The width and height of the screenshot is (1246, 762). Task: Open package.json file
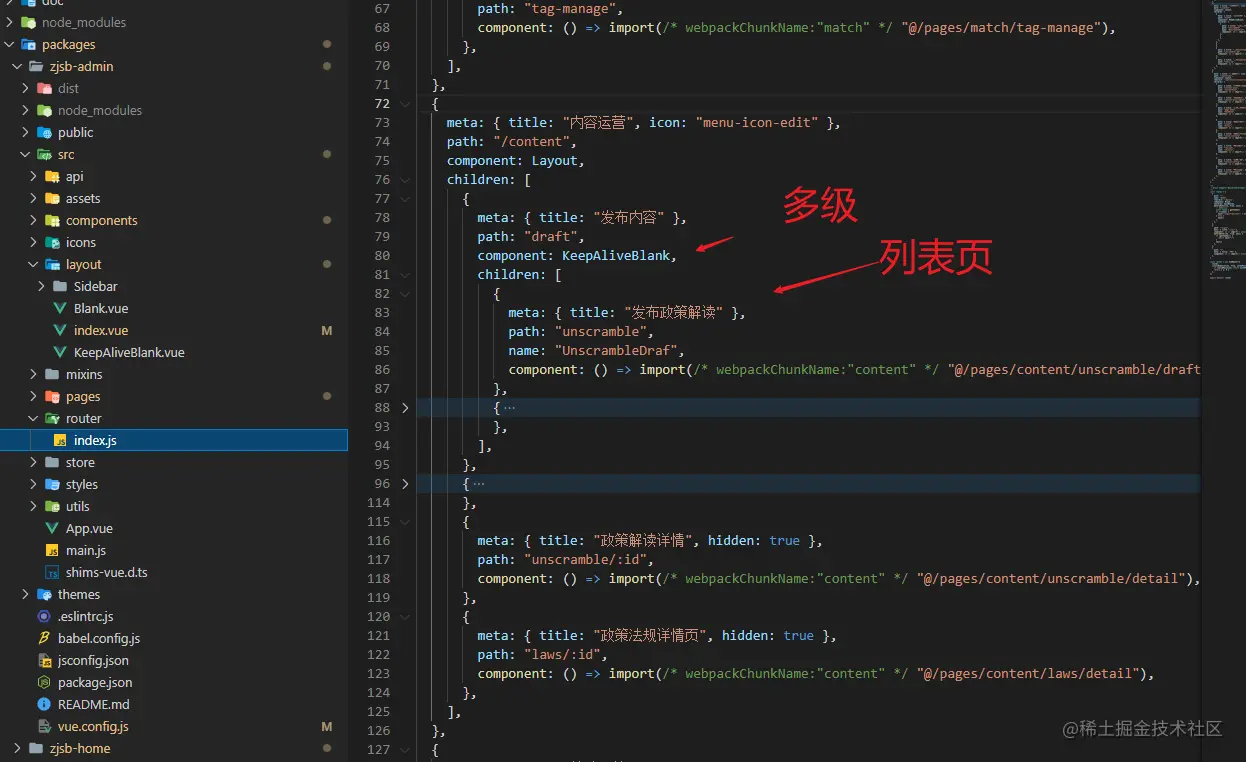click(x=95, y=682)
